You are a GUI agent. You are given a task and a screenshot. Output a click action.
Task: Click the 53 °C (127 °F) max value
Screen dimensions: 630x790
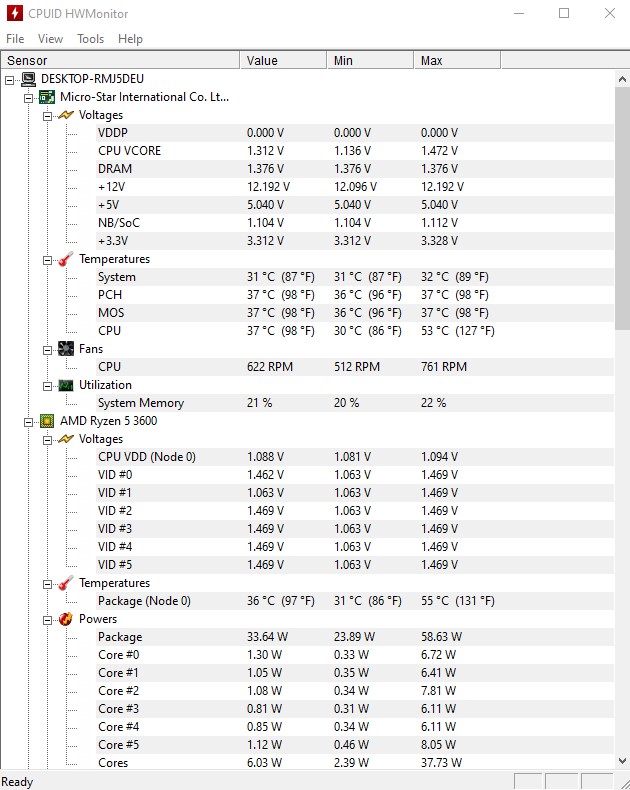point(458,331)
